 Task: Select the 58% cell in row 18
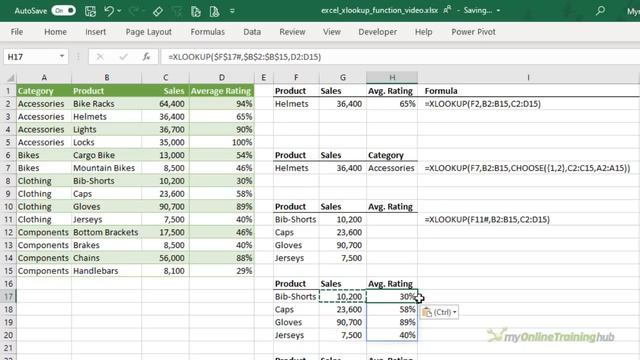(x=392, y=309)
